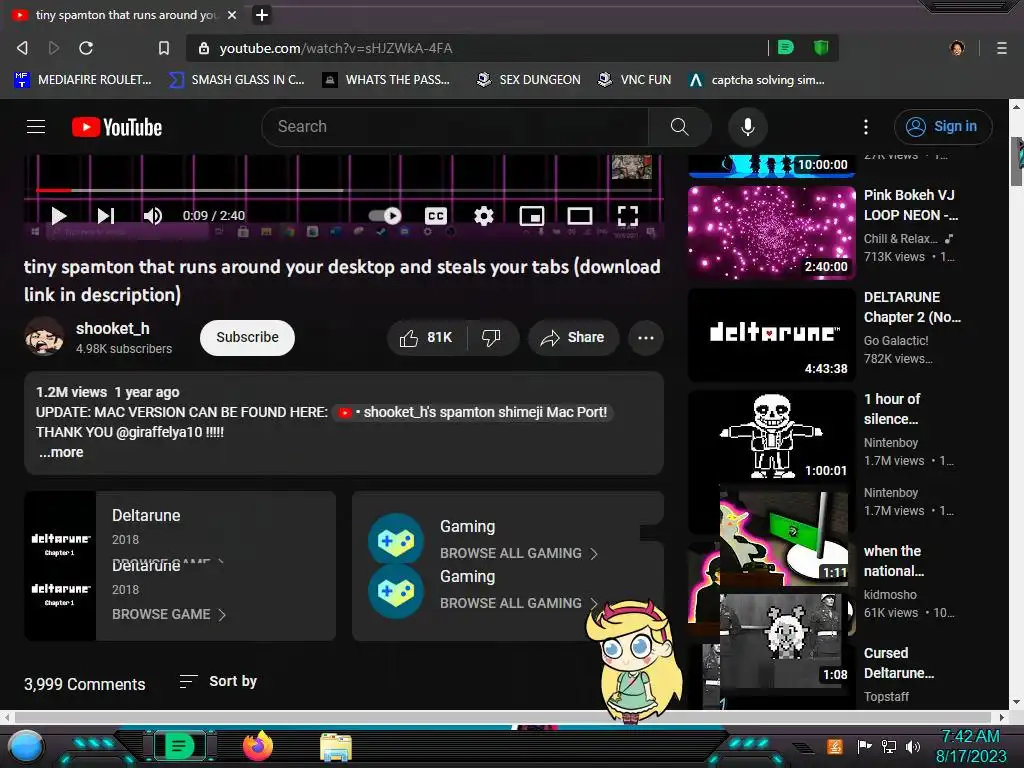Close the tiny spamton tab
This screenshot has width=1024, height=768.
232,14
